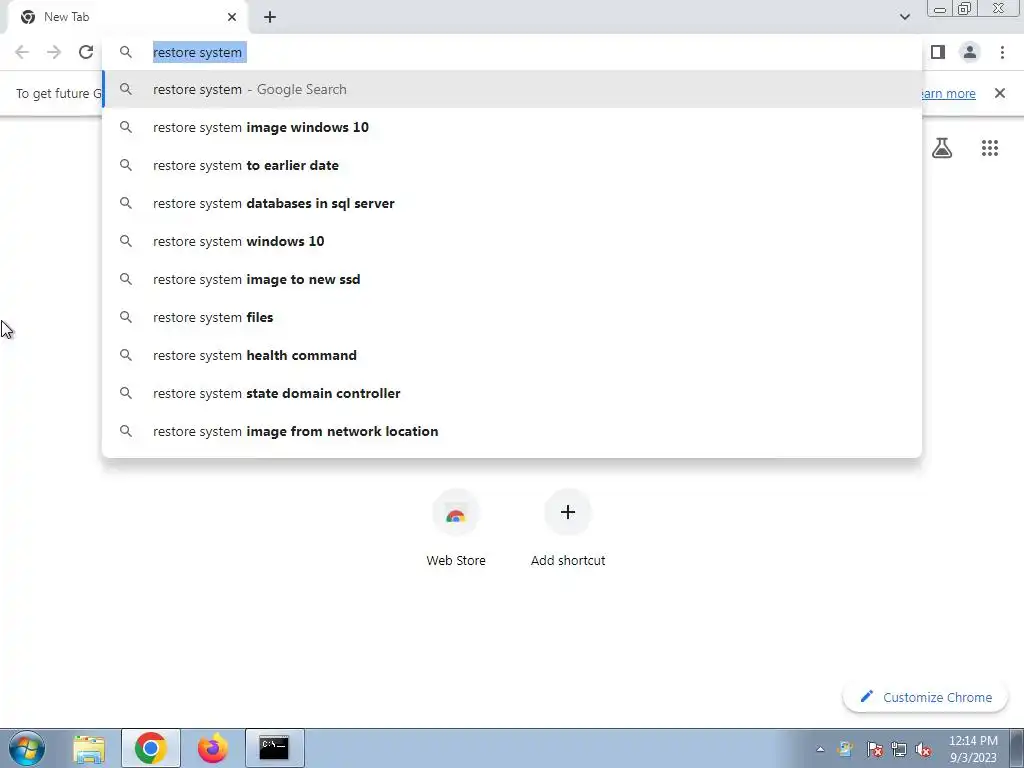Choose 'restore system state domain controller' suggestion
1024x768 pixels.
512,393
